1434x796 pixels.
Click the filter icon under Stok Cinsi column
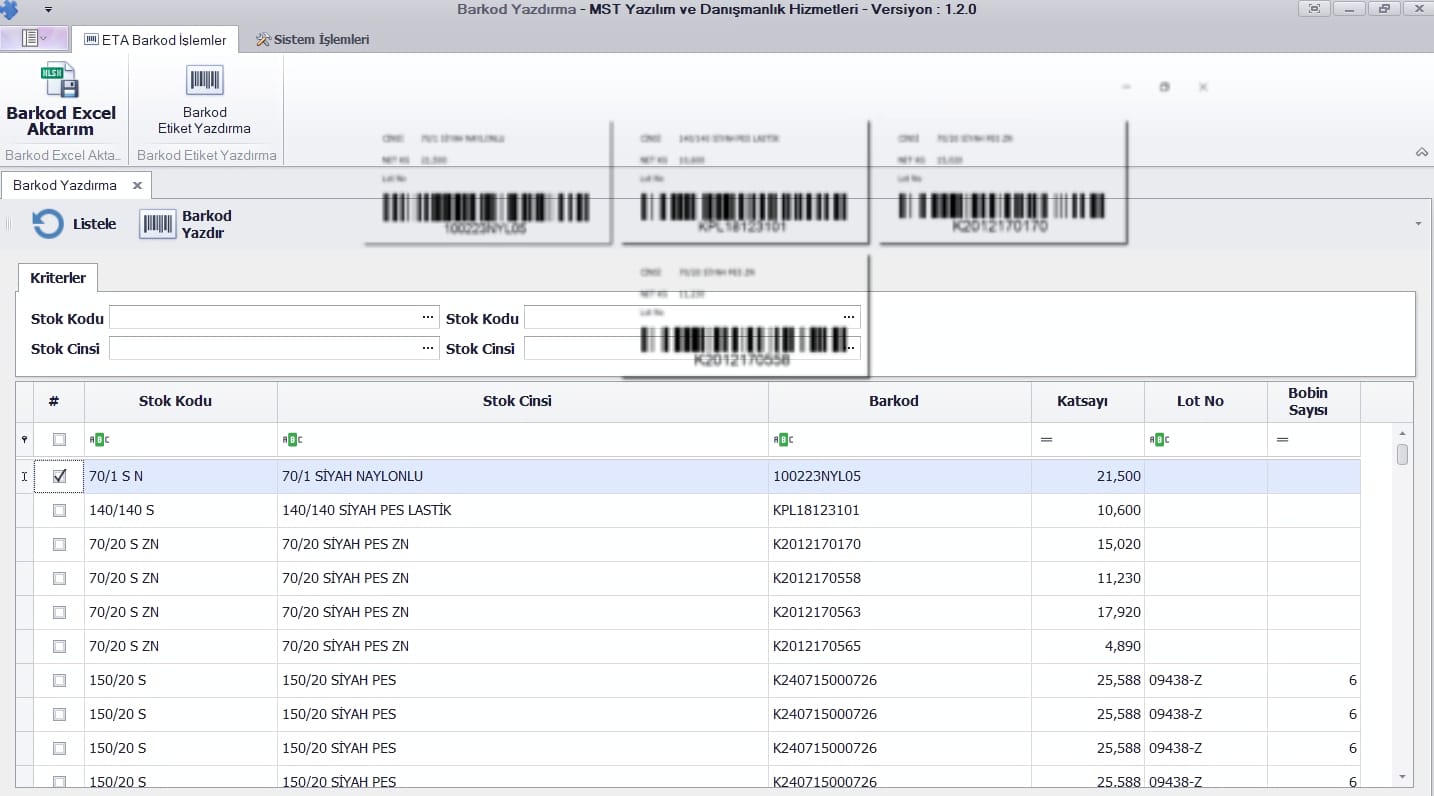pos(290,440)
